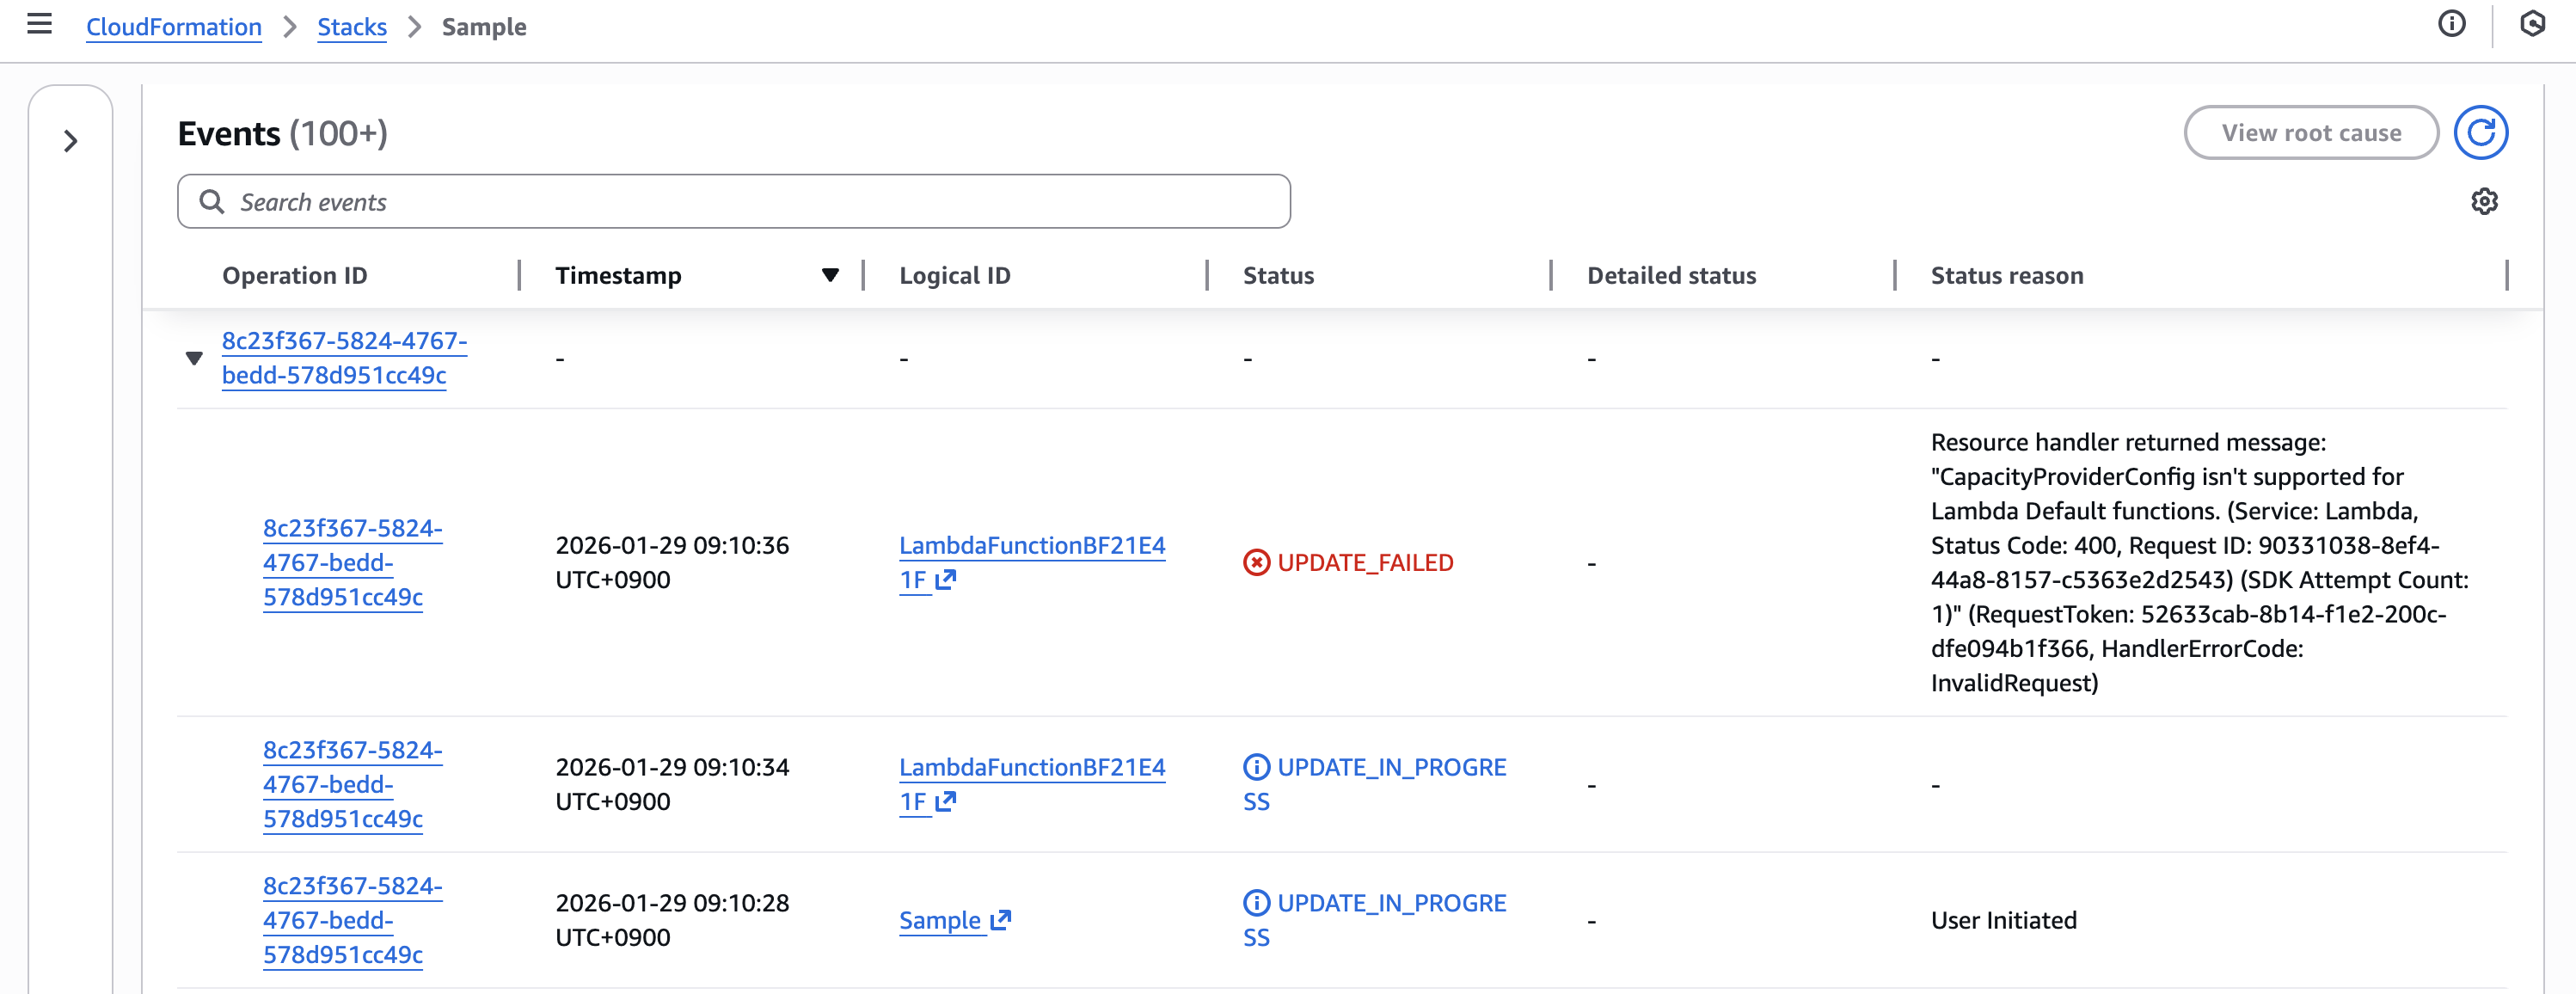
Task: Open the hamburger navigation menu
Action: click(x=39, y=24)
